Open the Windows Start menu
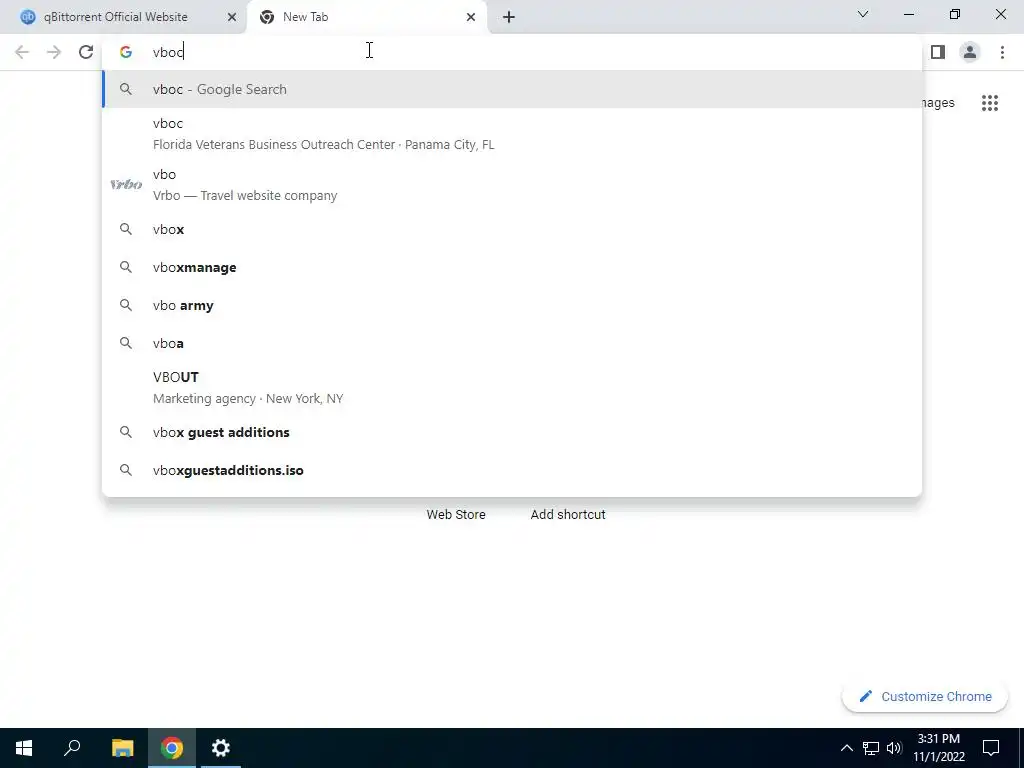The width and height of the screenshot is (1024, 768). pyautogui.click(x=24, y=748)
